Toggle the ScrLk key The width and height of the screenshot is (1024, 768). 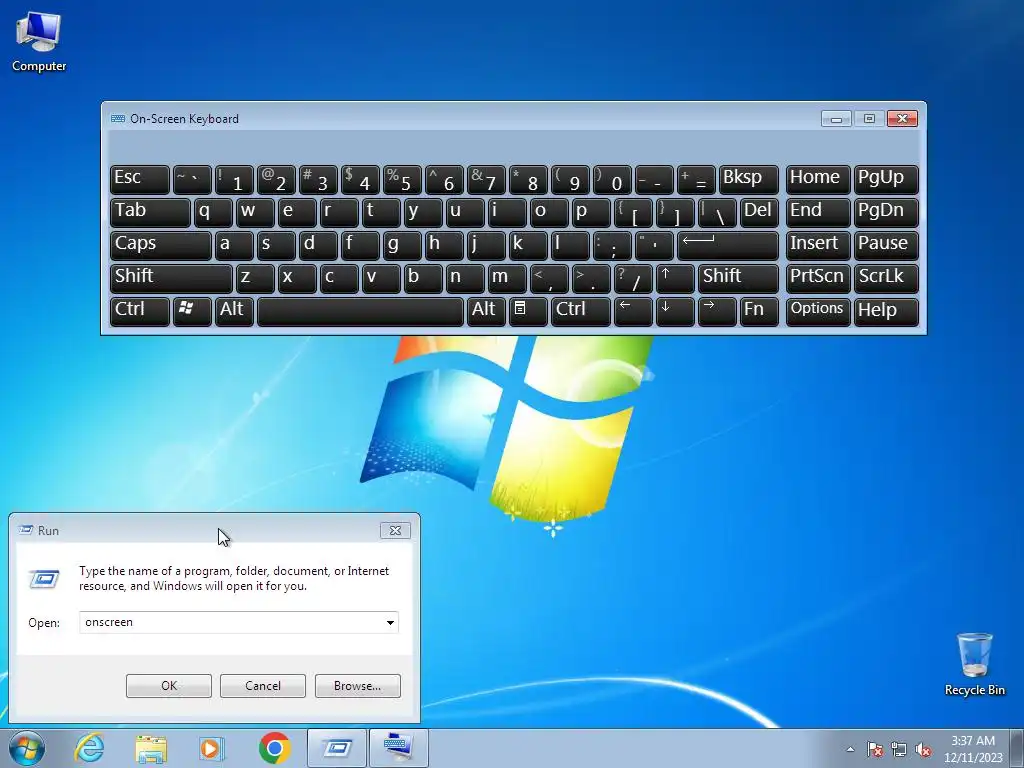(x=886, y=278)
